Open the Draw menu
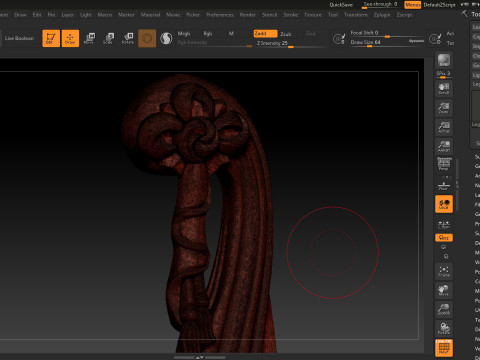Image resolution: width=480 pixels, height=360 pixels. (20, 15)
